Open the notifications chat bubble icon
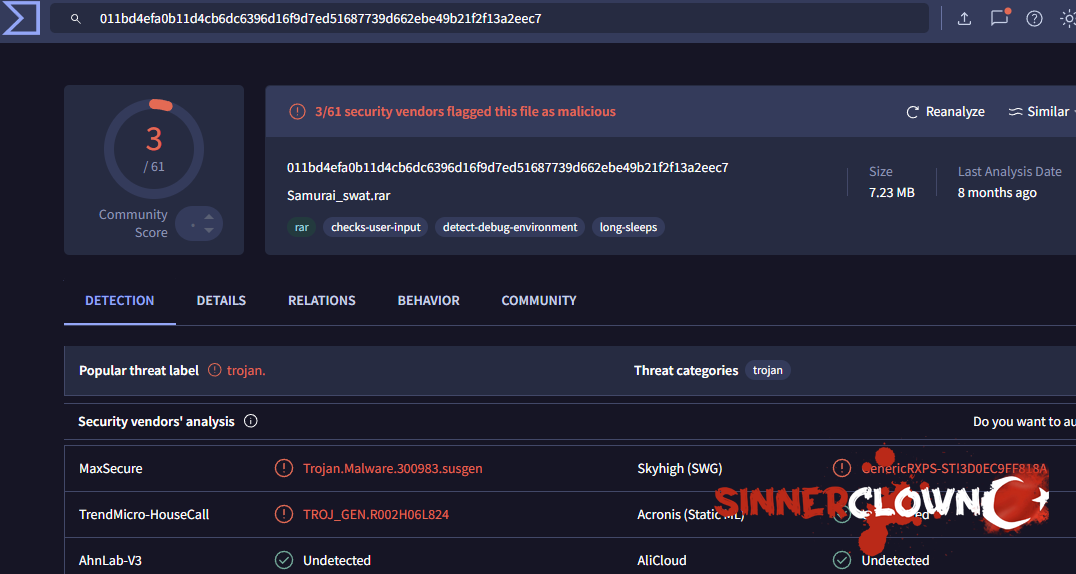This screenshot has height=574, width=1076. (x=999, y=19)
